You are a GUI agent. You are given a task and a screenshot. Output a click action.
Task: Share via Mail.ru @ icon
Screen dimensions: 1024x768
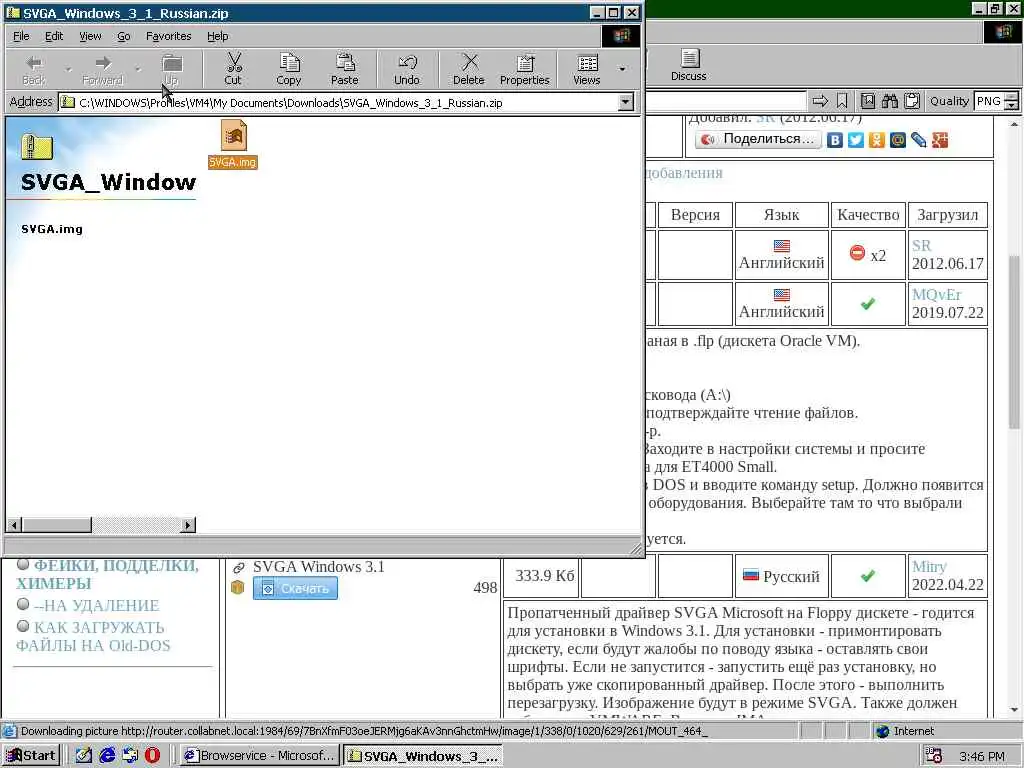pyautogui.click(x=898, y=140)
